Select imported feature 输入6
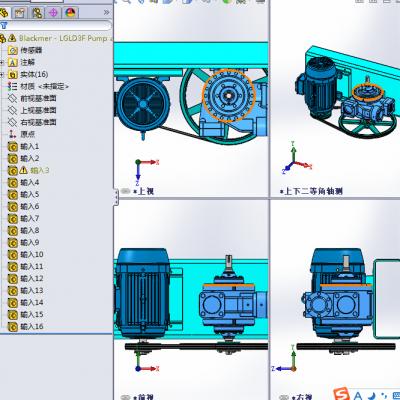 [29, 206]
